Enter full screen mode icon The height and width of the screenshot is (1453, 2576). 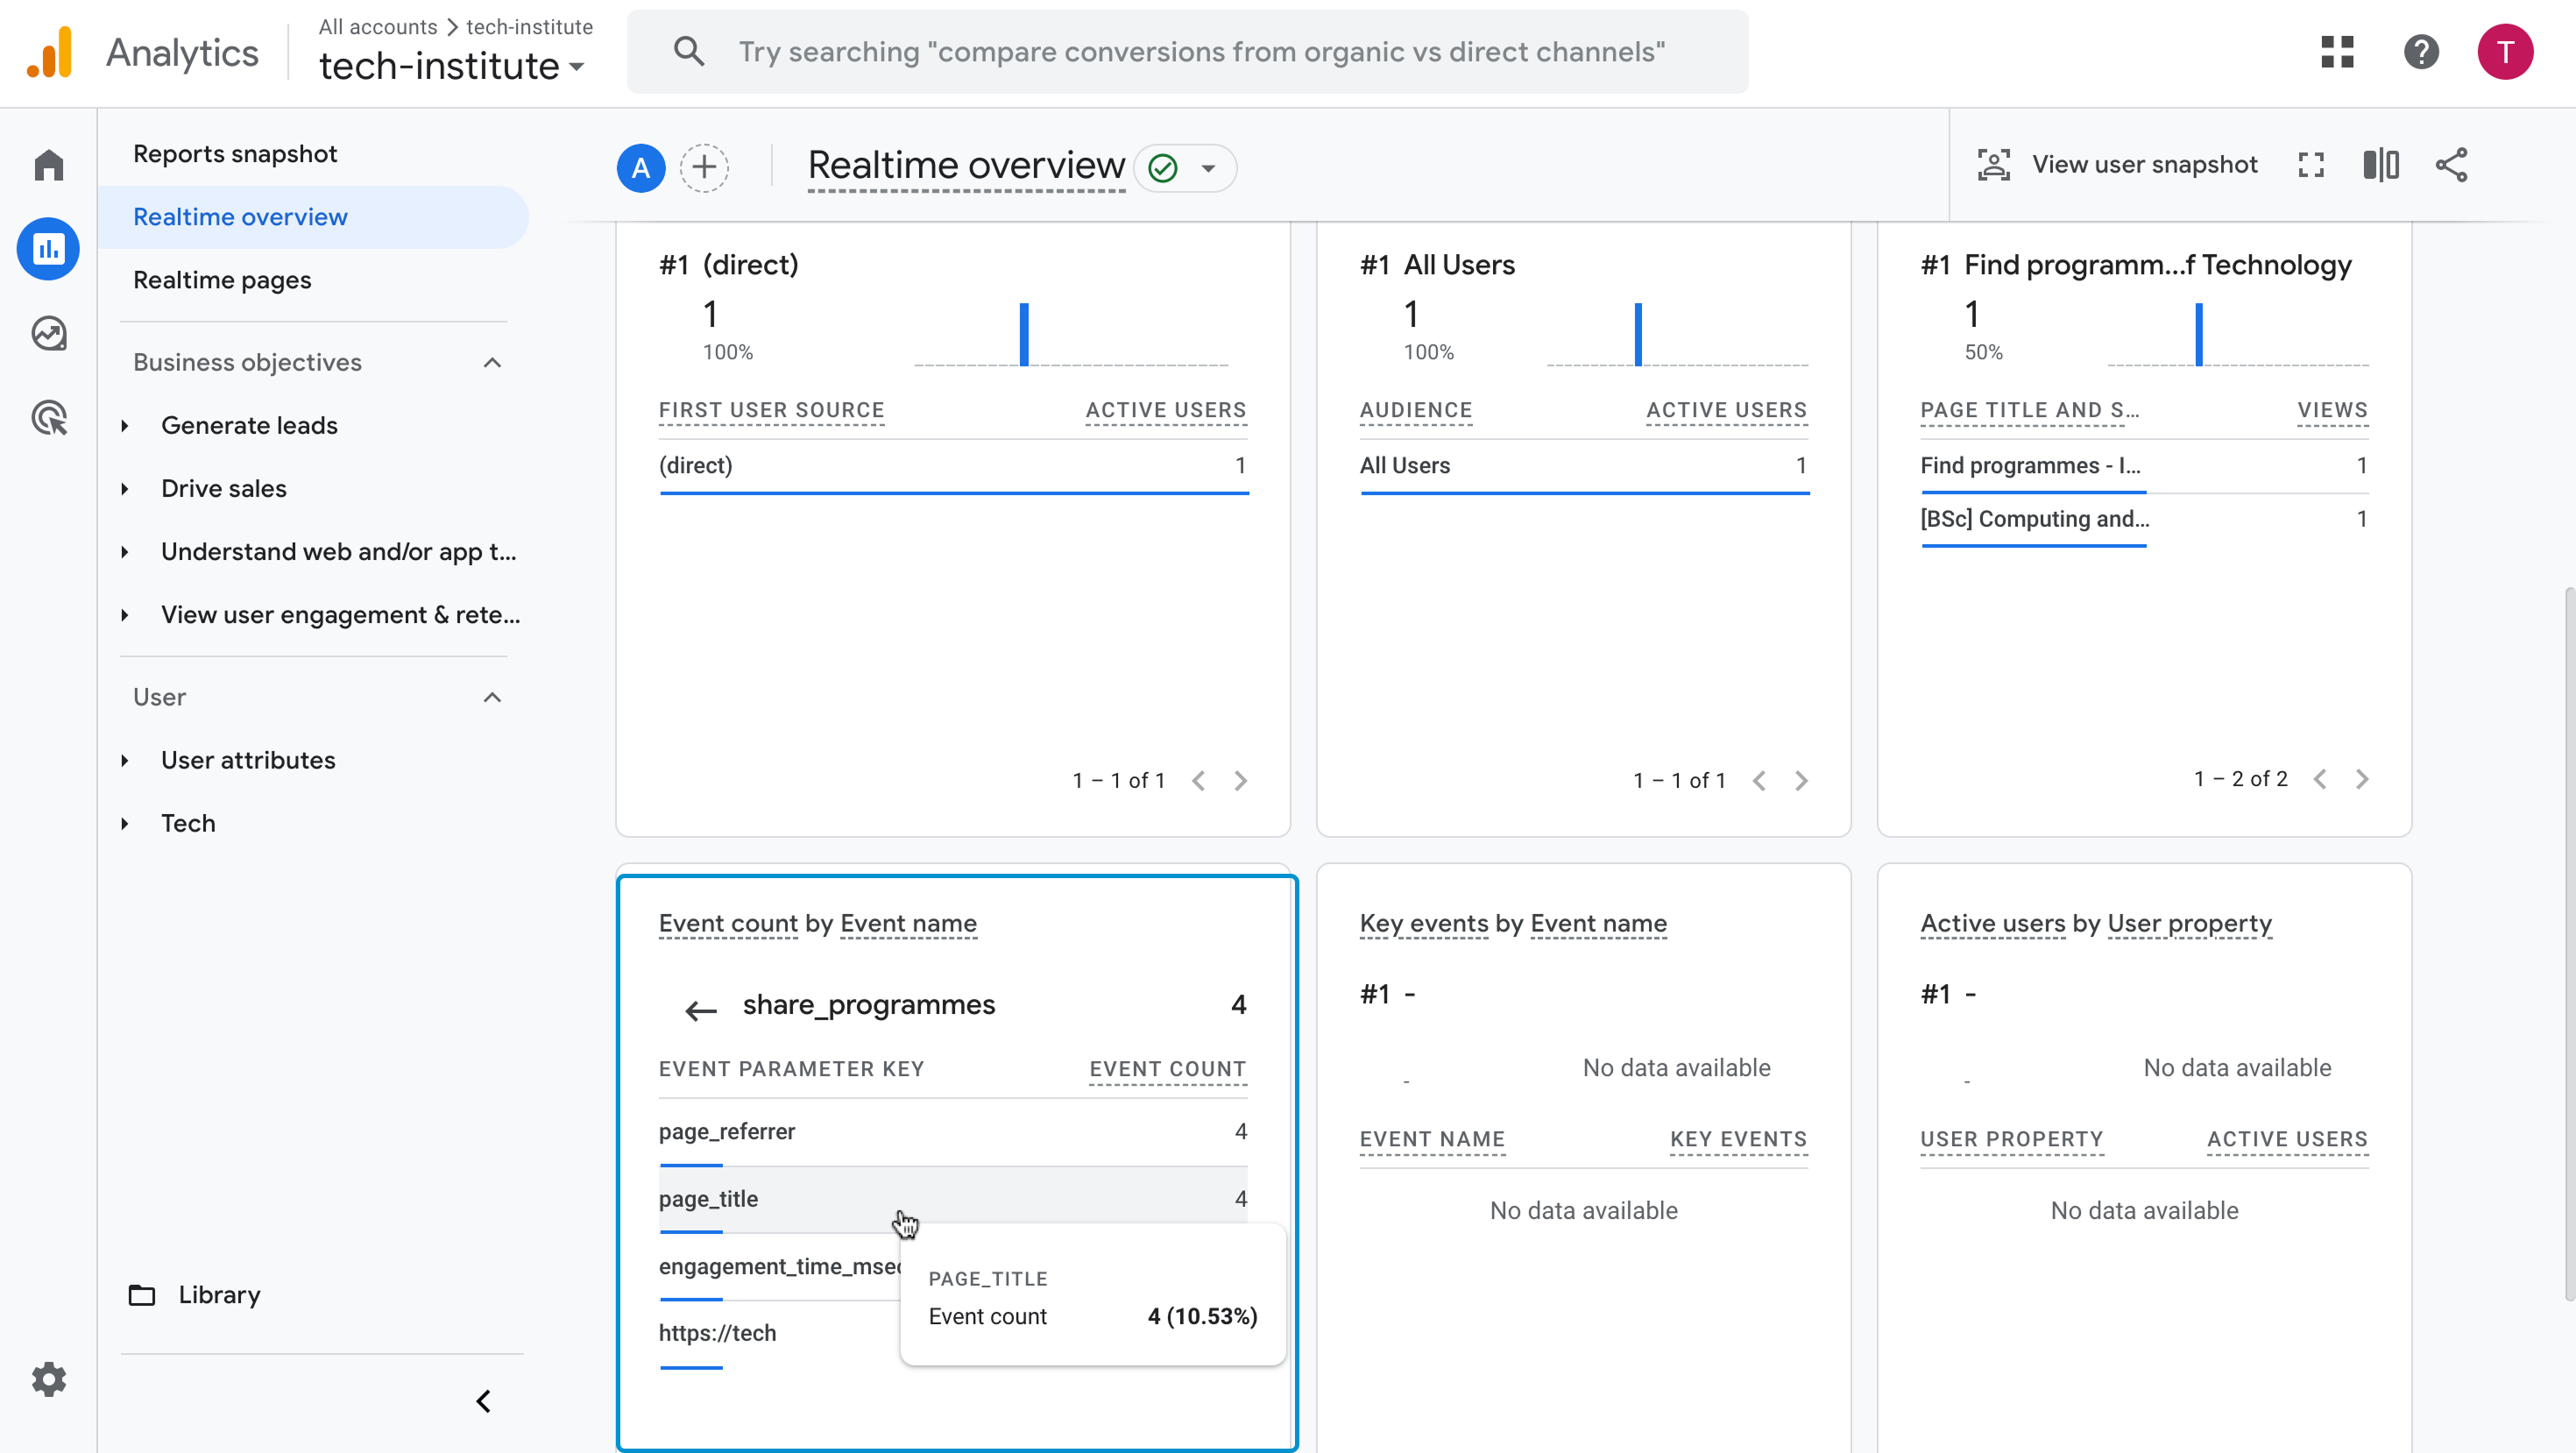click(2311, 165)
